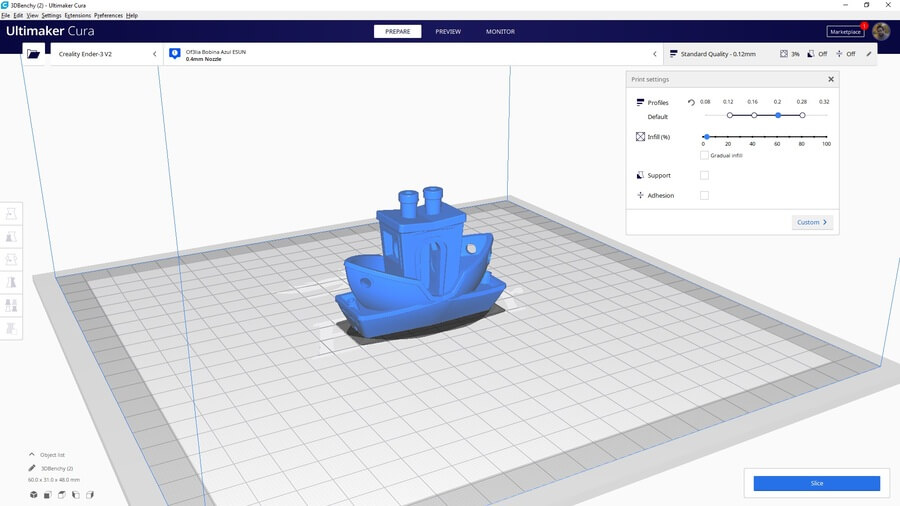Open Per Model Settings tool
Screen dimensions: 900x506
pyautogui.click(x=11, y=305)
